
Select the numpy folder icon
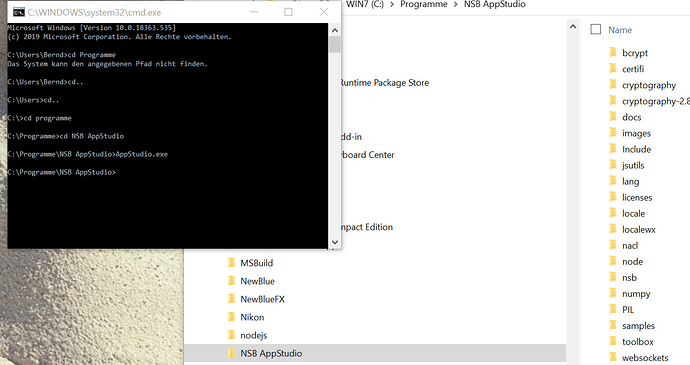pyautogui.click(x=613, y=293)
